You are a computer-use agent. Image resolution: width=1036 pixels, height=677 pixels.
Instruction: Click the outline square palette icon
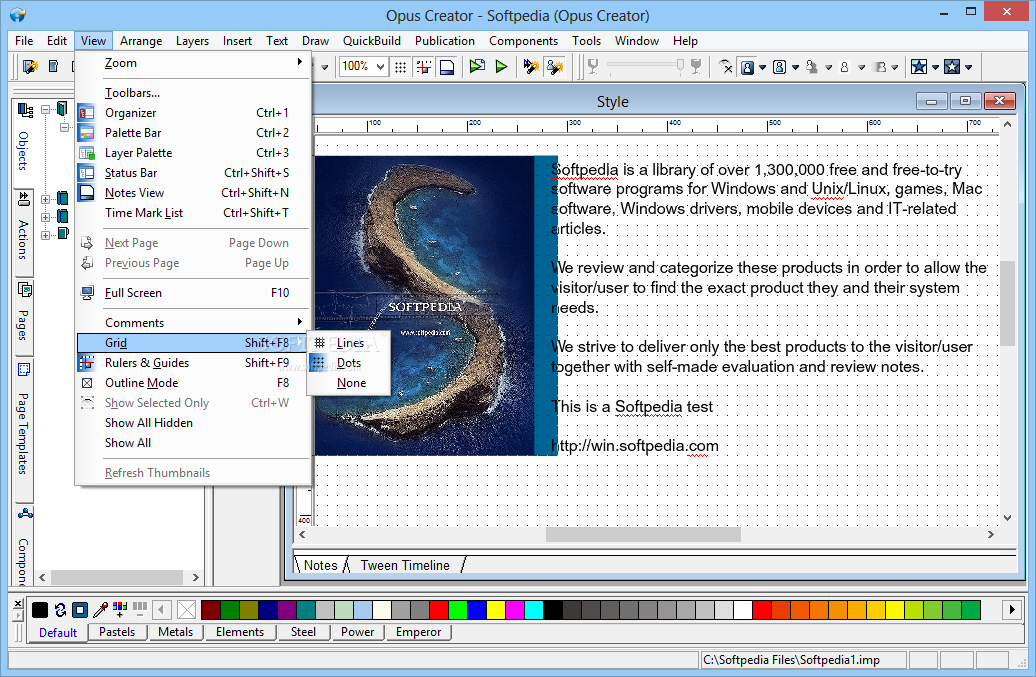80,610
